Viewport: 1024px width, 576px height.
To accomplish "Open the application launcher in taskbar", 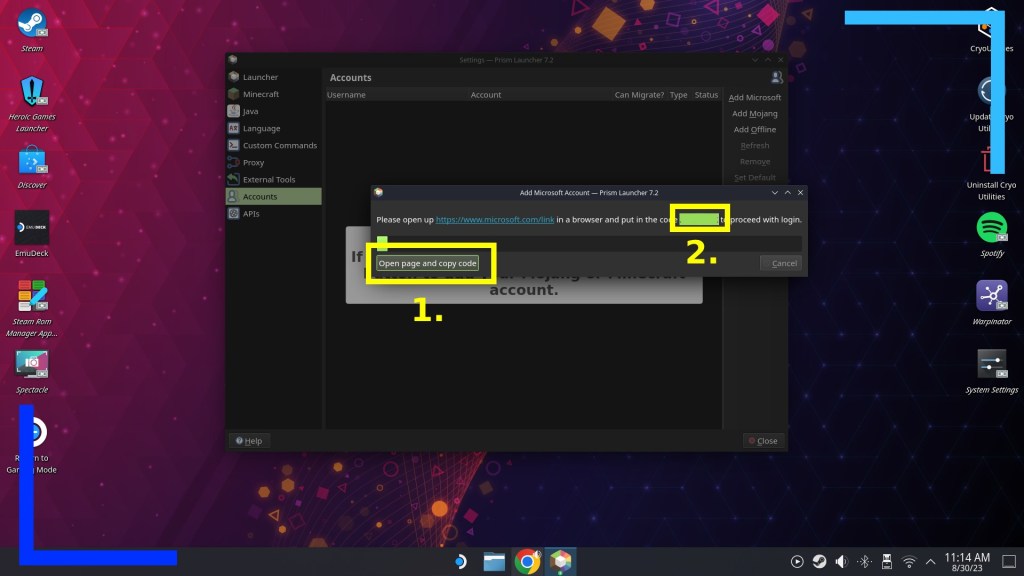I will pyautogui.click(x=460, y=562).
